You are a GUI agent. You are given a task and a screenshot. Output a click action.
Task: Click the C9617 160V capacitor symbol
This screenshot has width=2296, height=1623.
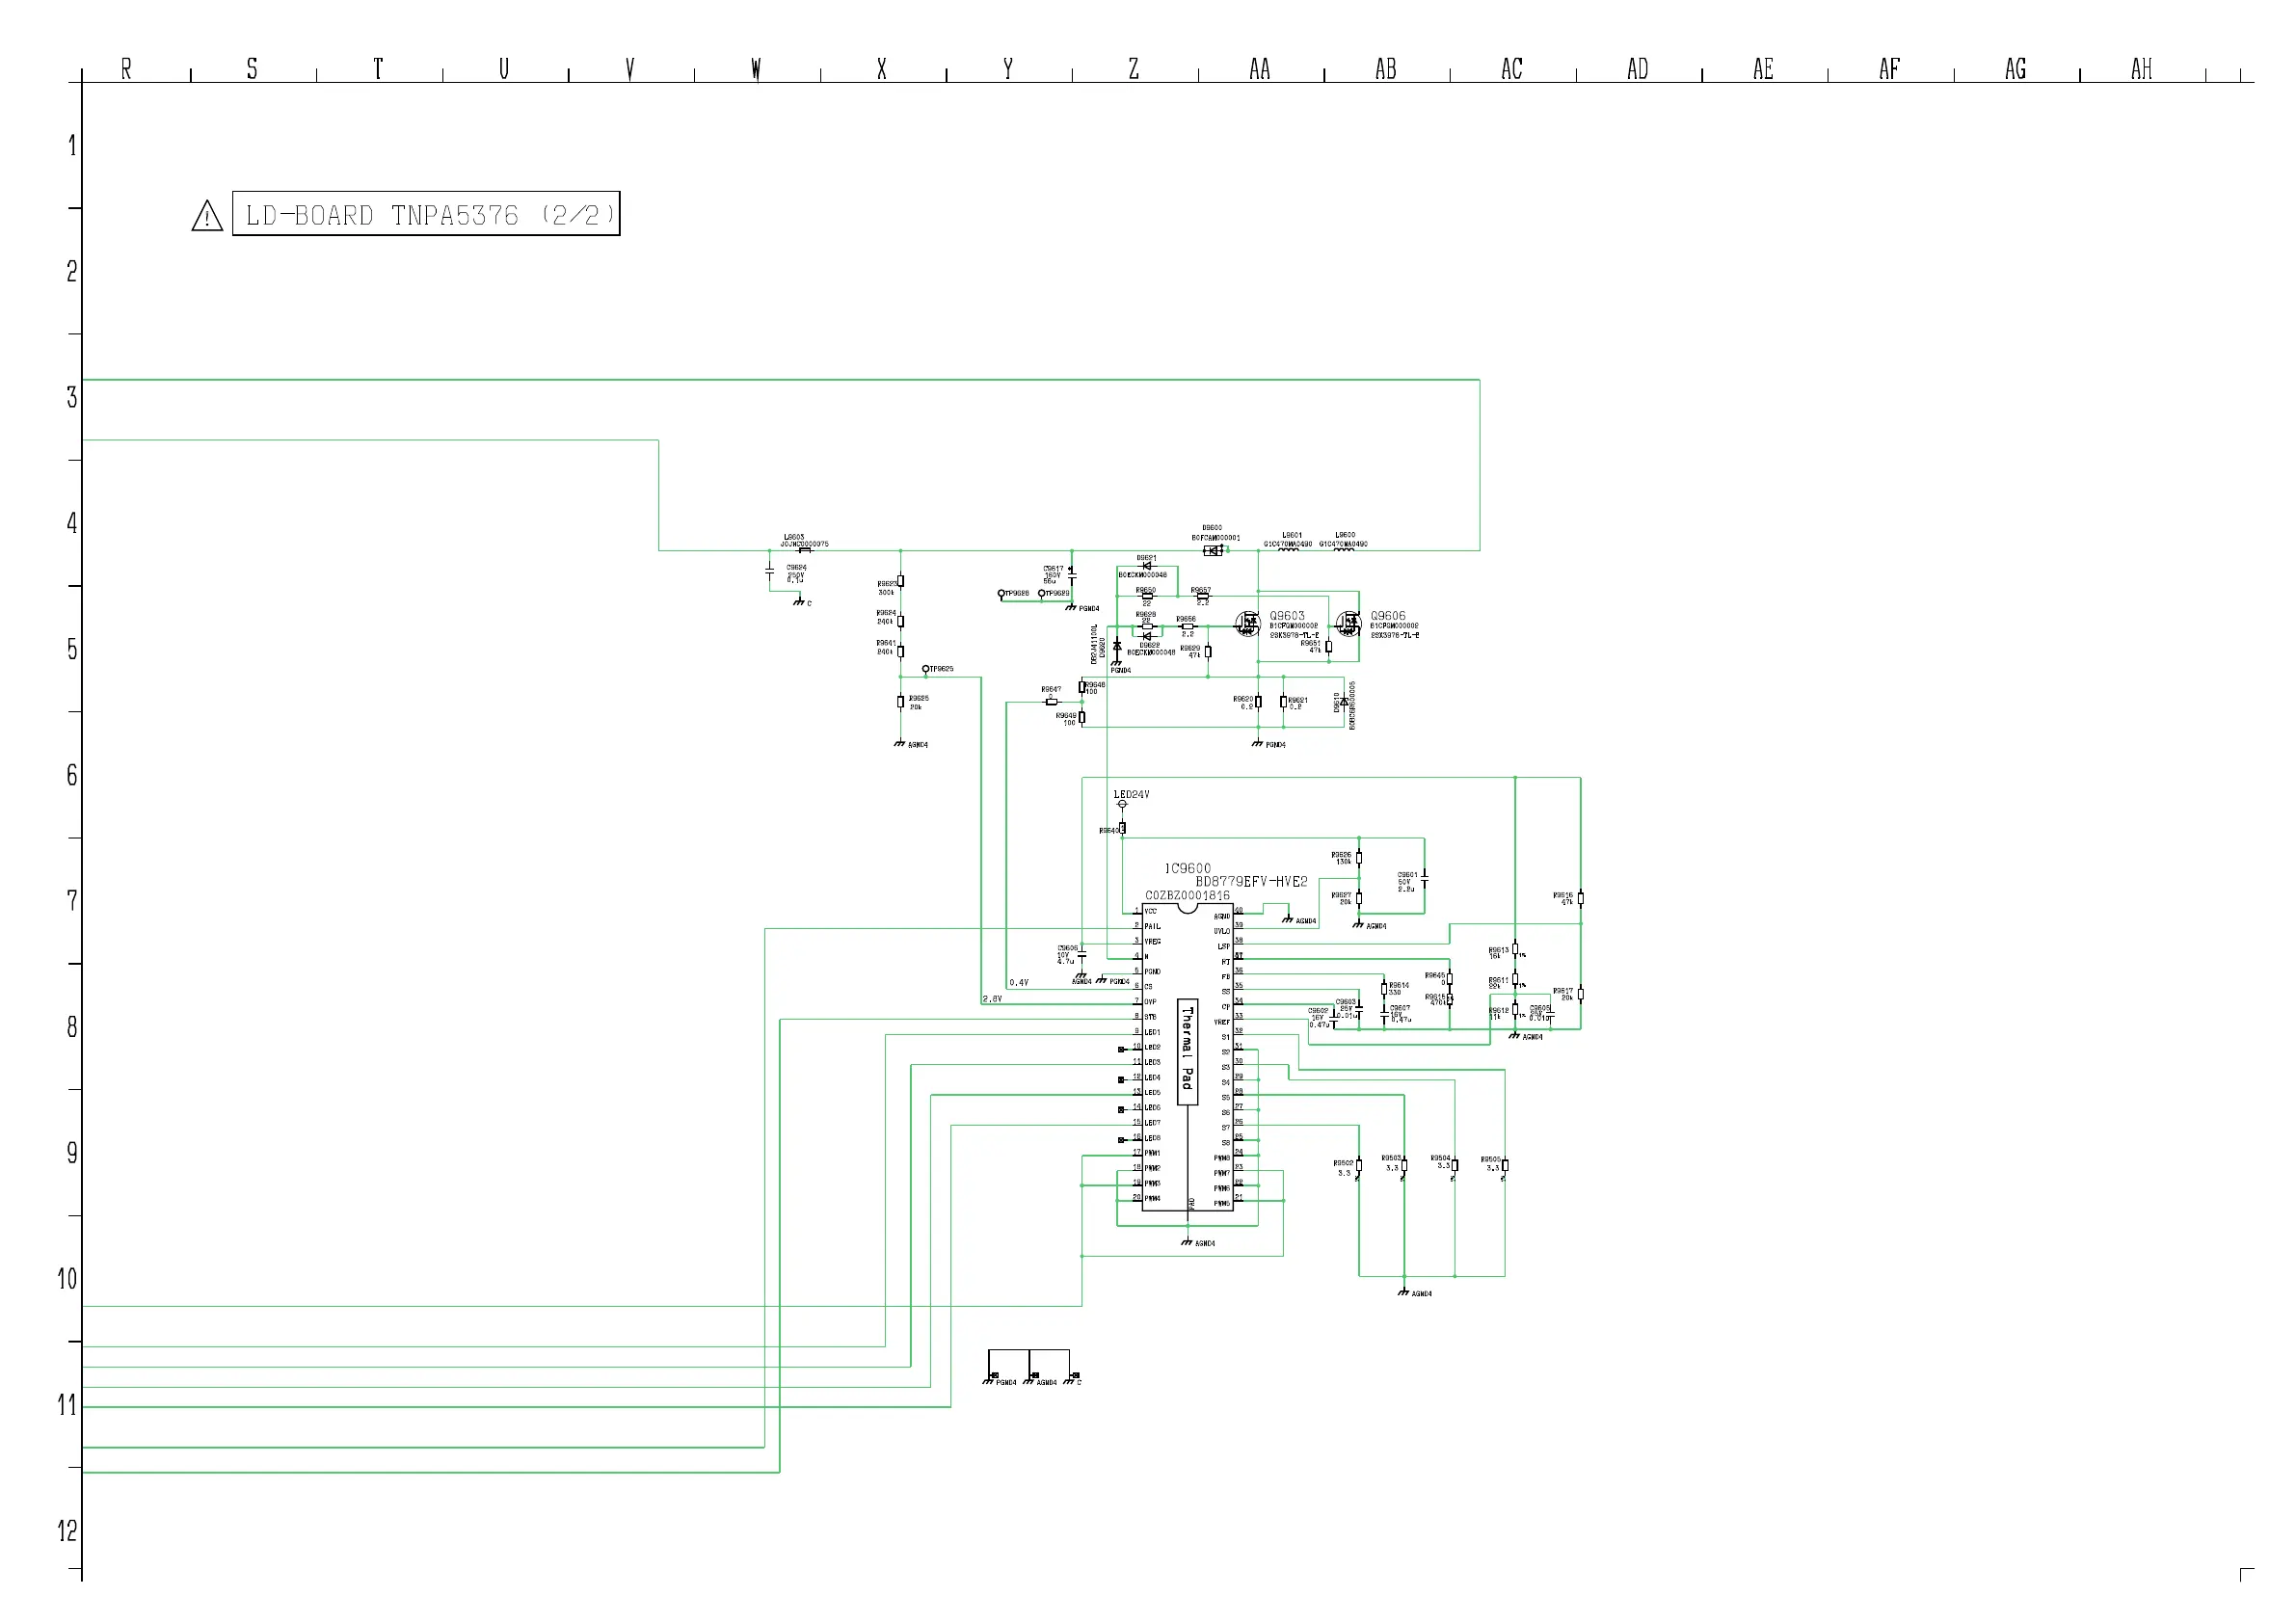[x=1072, y=576]
